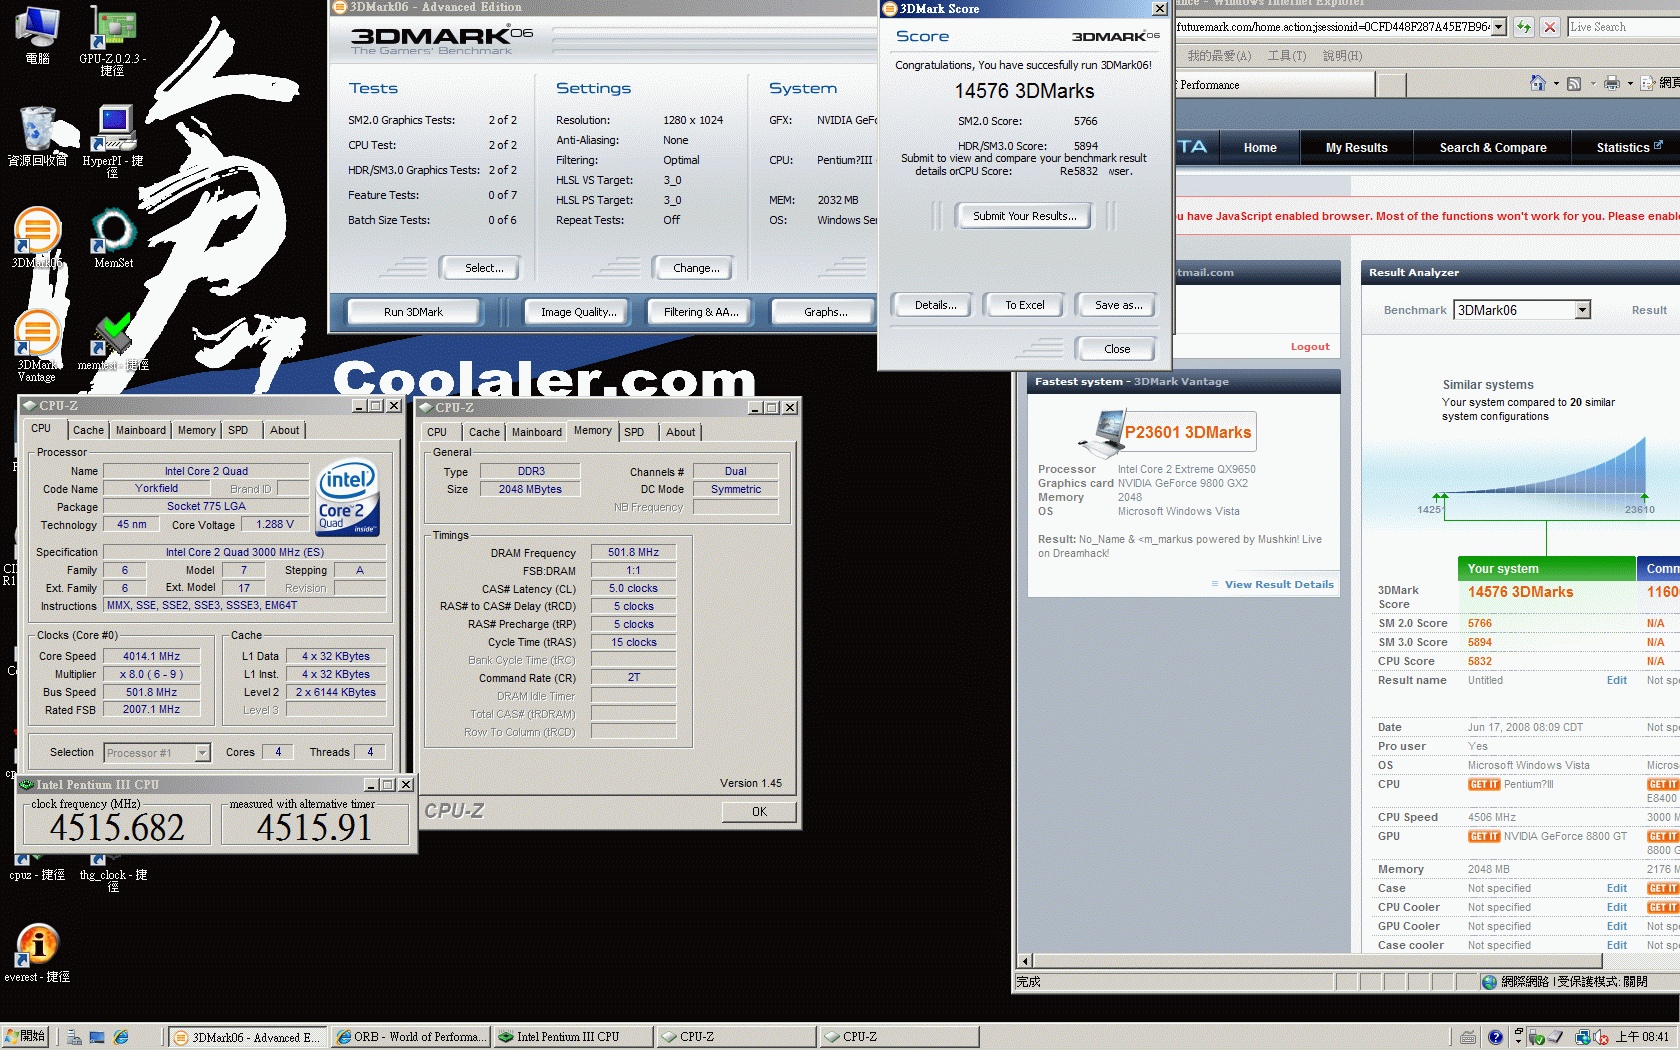Click Submit Your Results... button
Image resolution: width=1680 pixels, height=1050 pixels.
click(x=1024, y=216)
